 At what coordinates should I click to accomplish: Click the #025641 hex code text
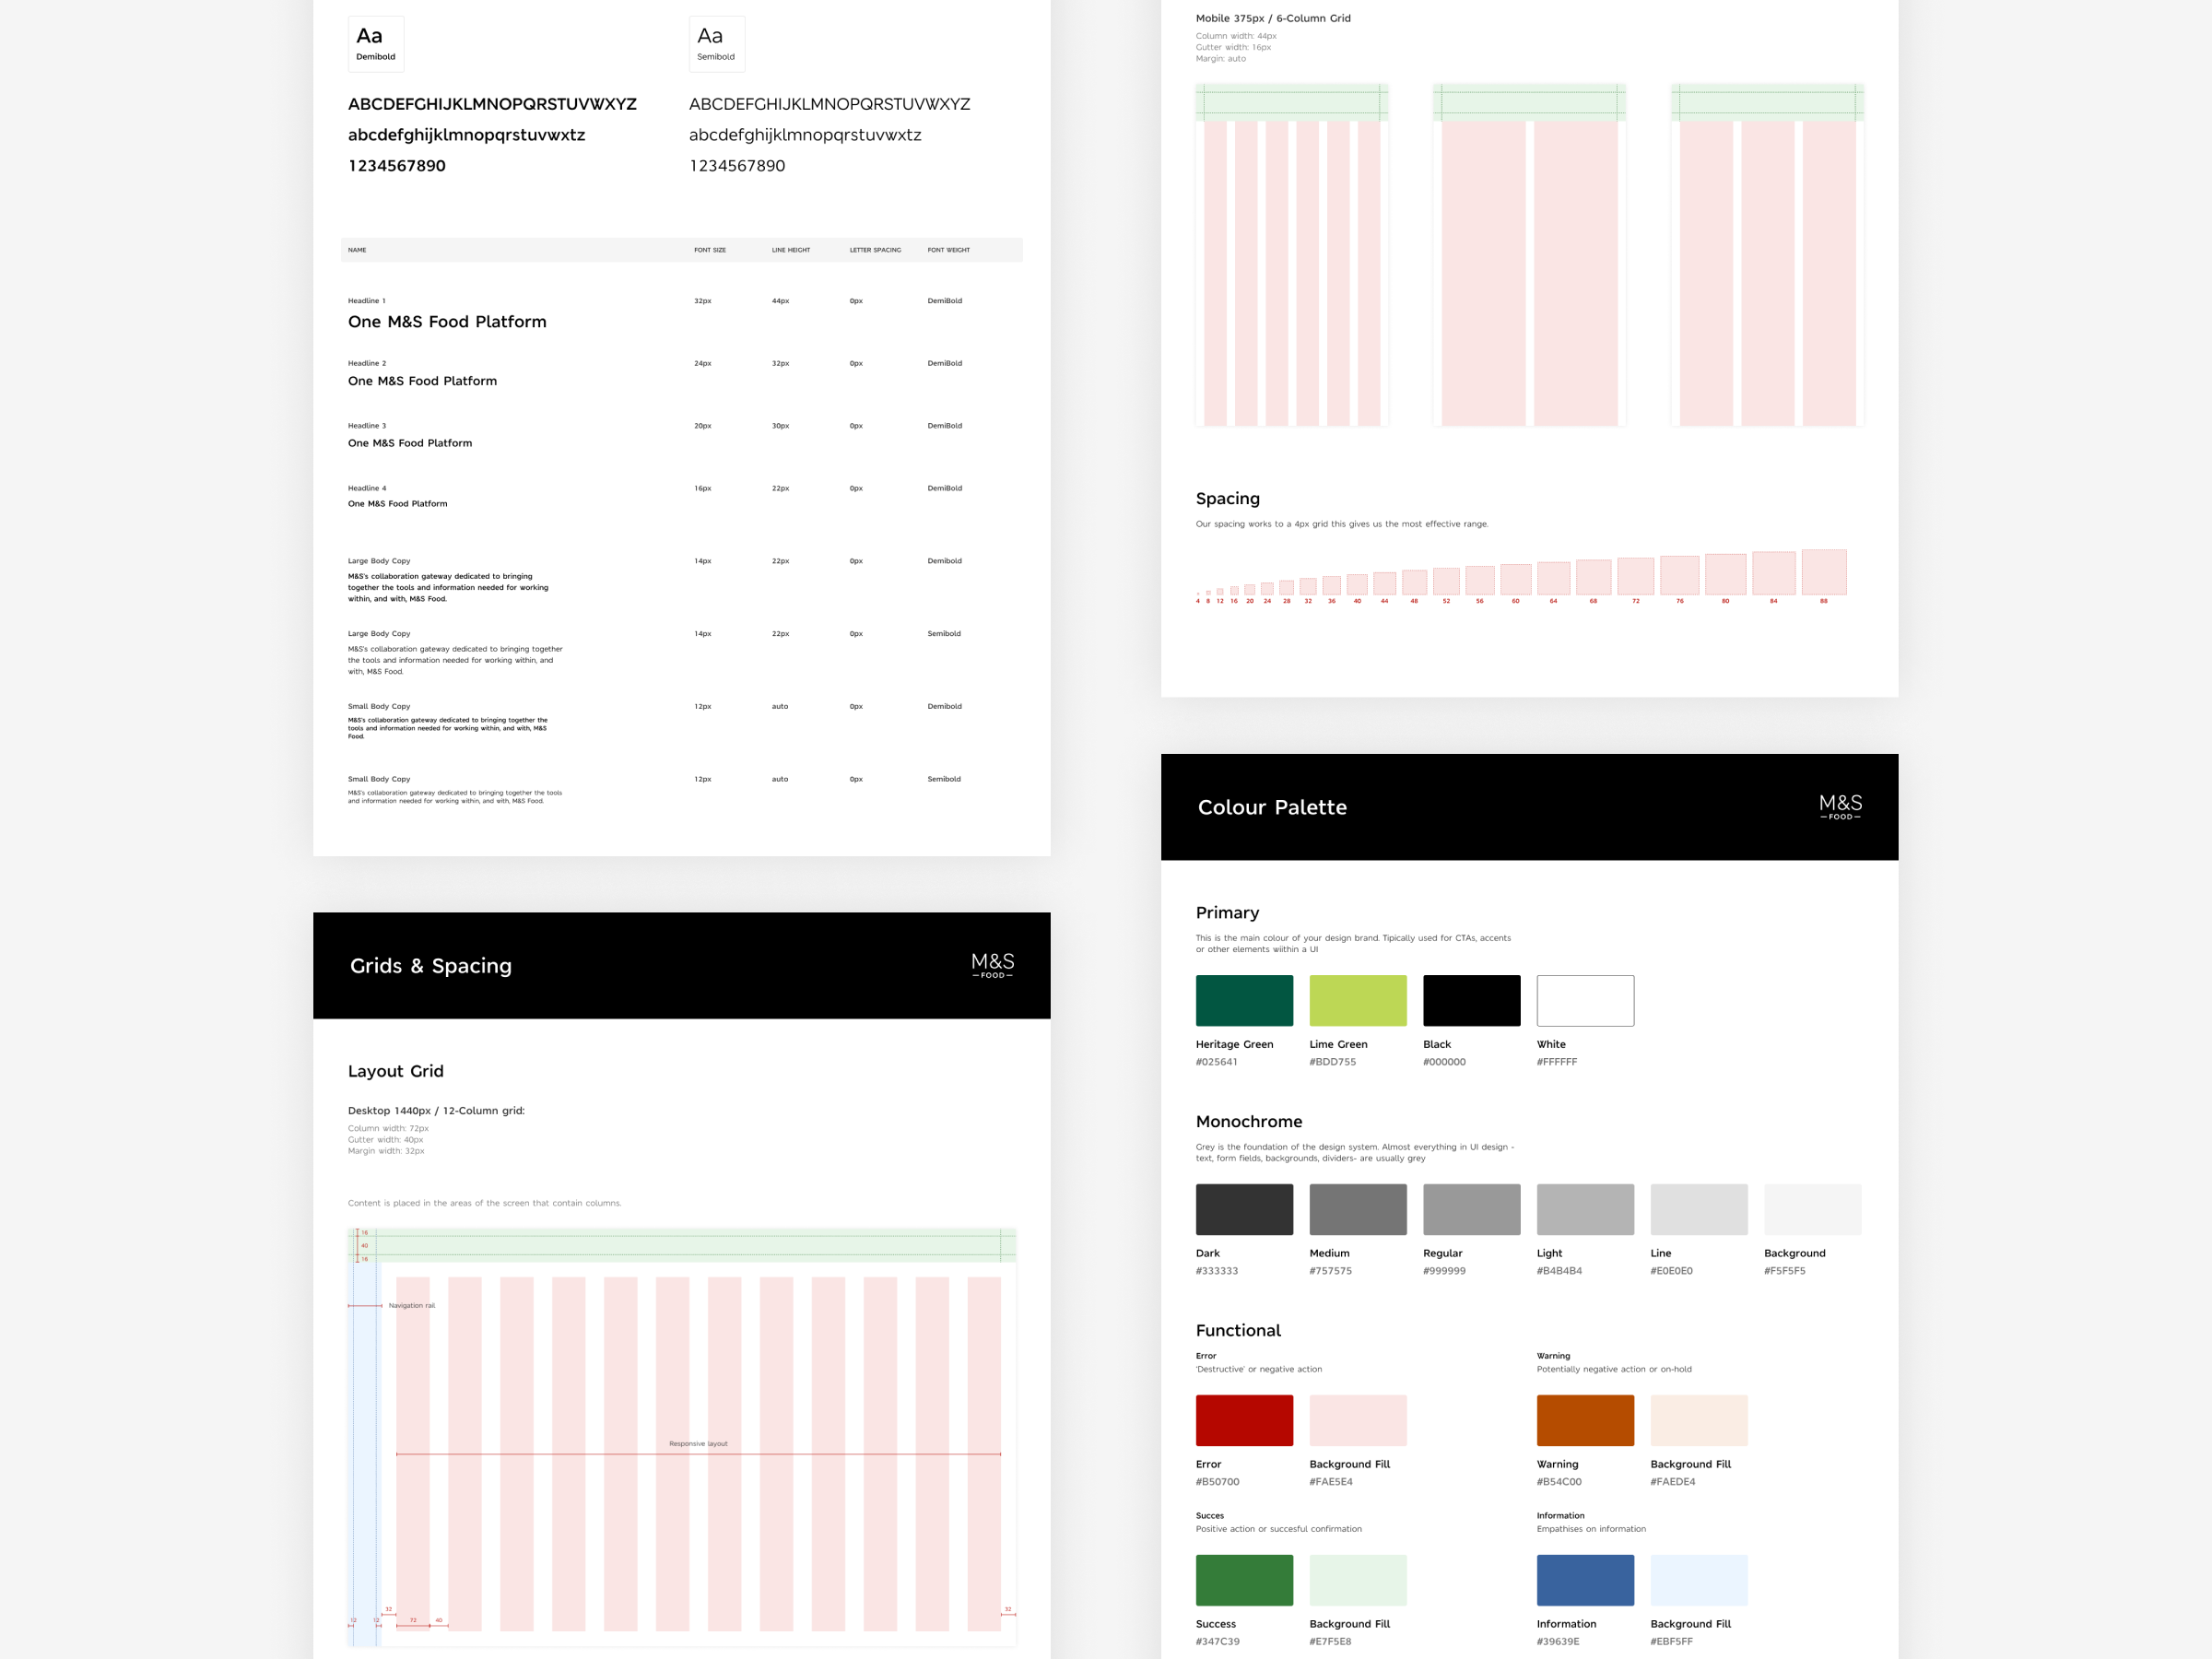(x=1216, y=1062)
